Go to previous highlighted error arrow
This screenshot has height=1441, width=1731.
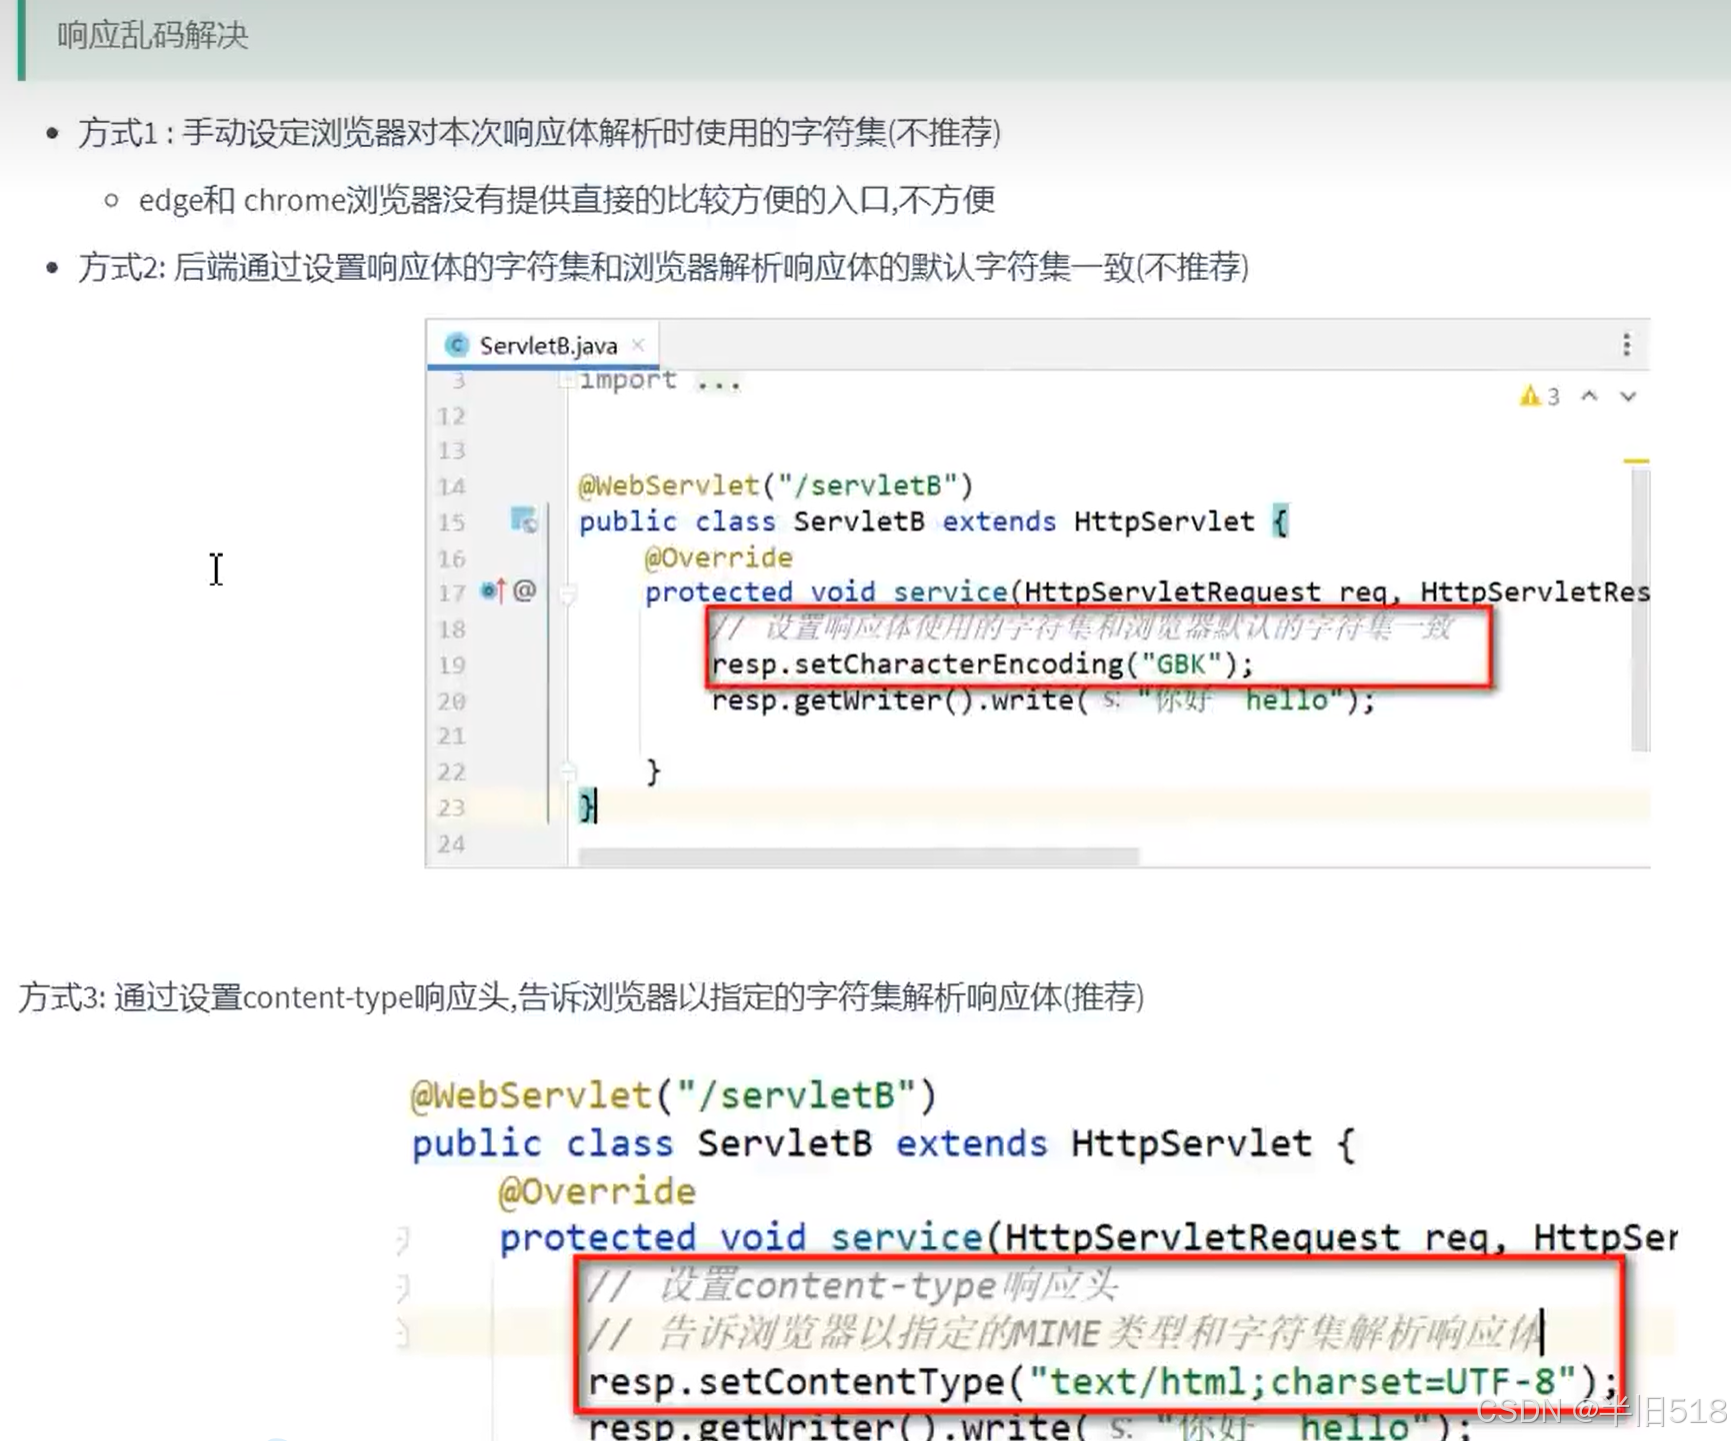(x=1589, y=396)
